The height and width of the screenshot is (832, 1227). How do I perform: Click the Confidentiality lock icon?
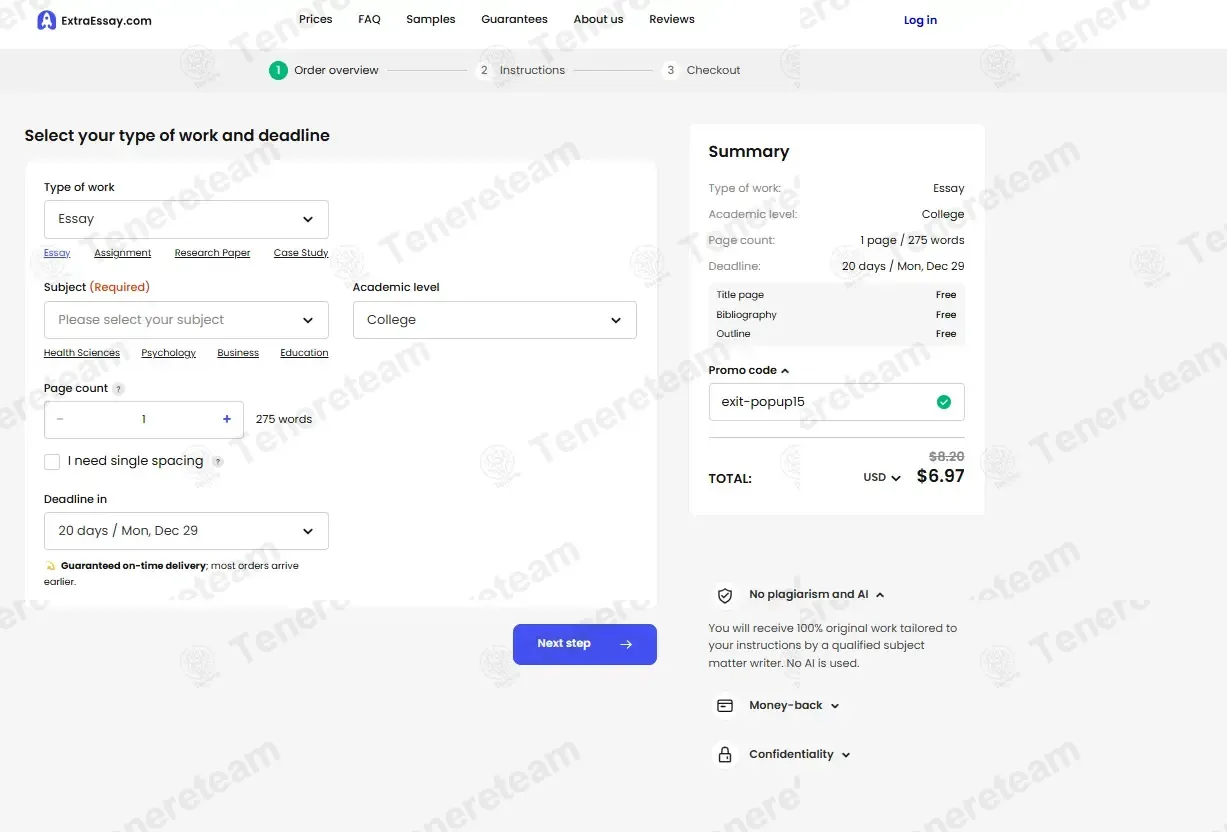(724, 755)
